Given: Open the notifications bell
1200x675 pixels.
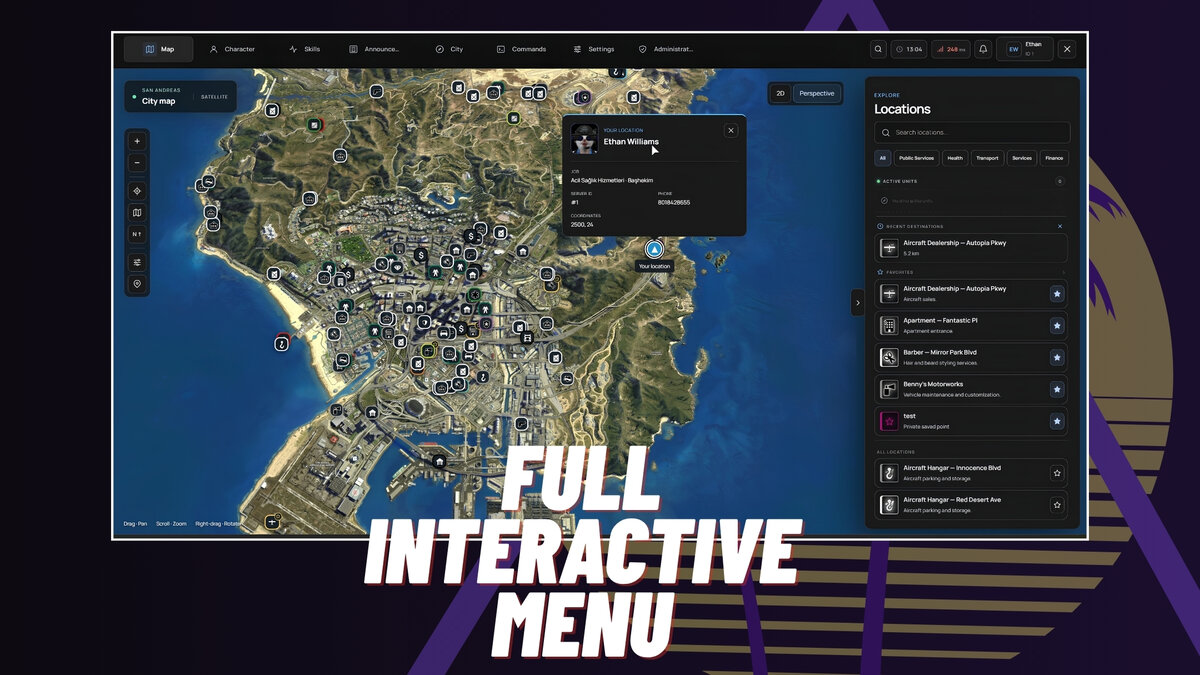Looking at the screenshot, I should [983, 49].
